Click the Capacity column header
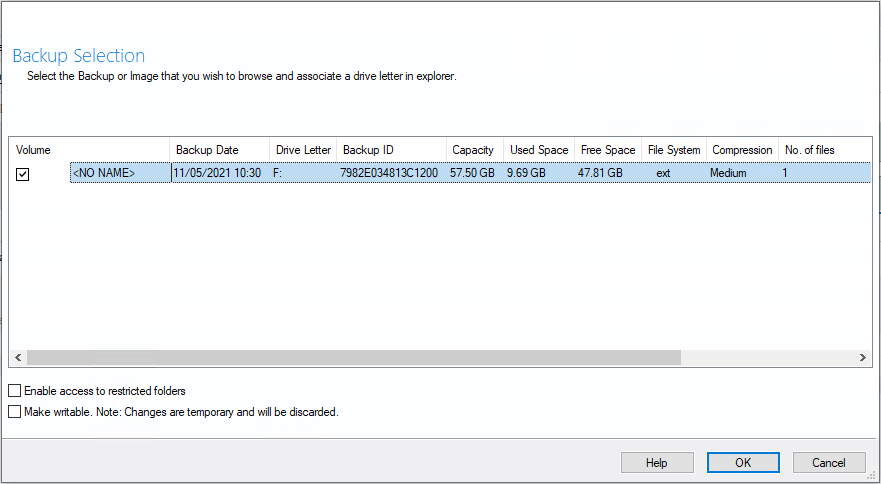This screenshot has height=484, width=881. (x=475, y=150)
